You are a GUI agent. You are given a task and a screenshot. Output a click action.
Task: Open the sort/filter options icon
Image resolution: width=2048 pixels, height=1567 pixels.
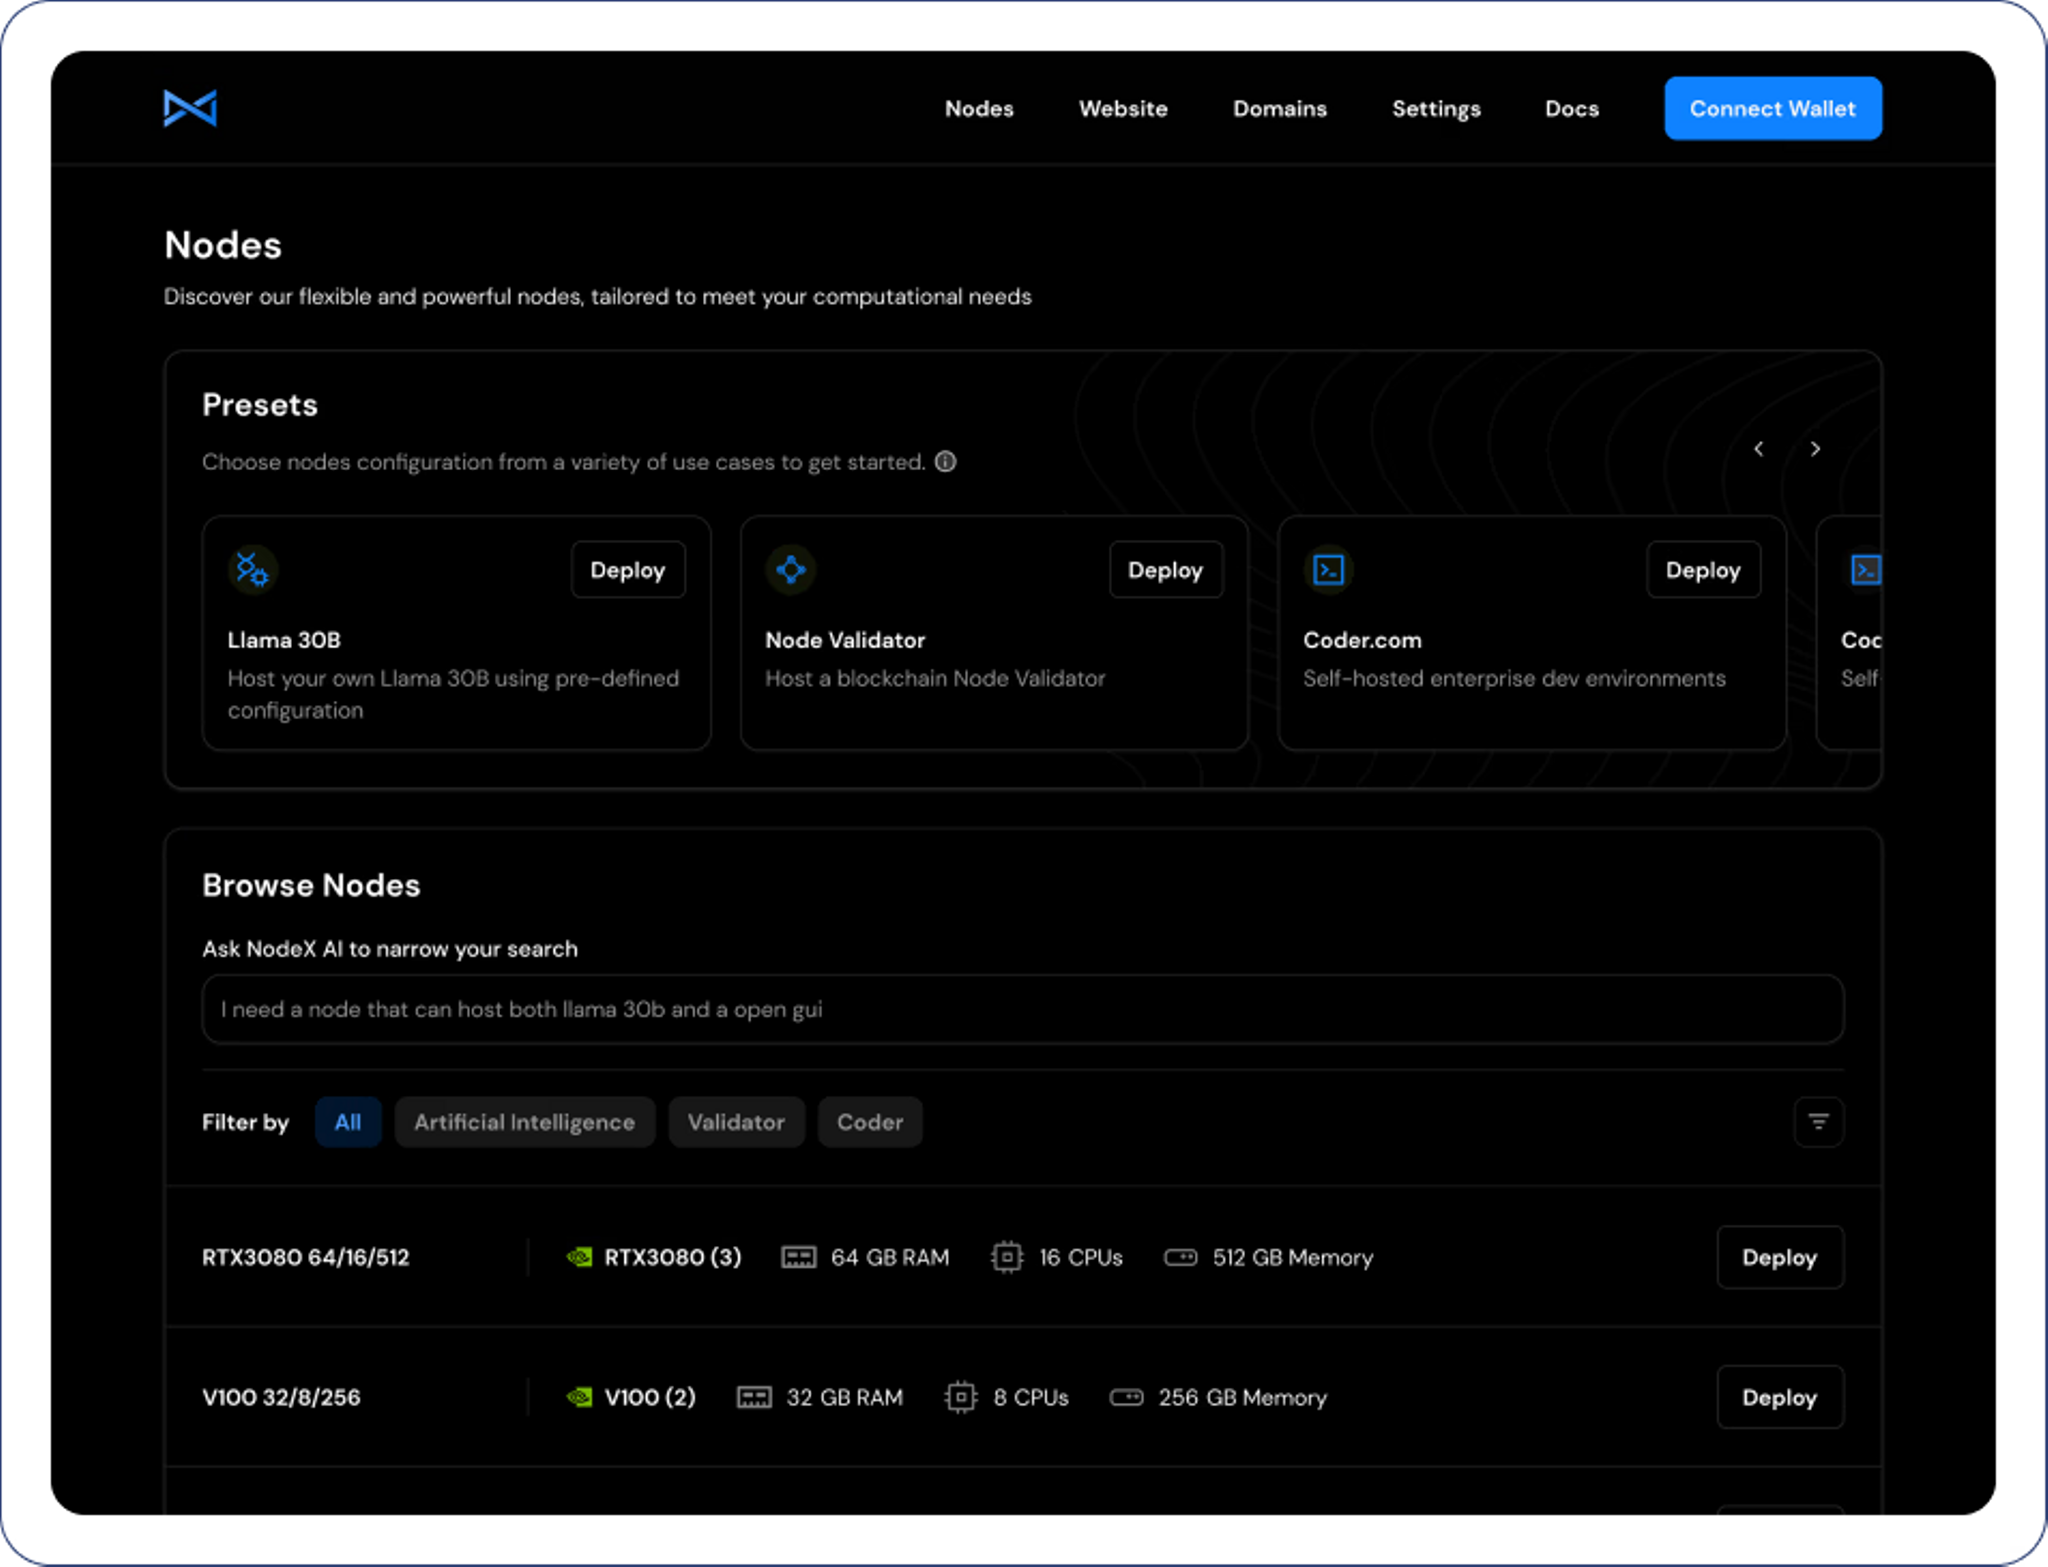tap(1818, 1122)
